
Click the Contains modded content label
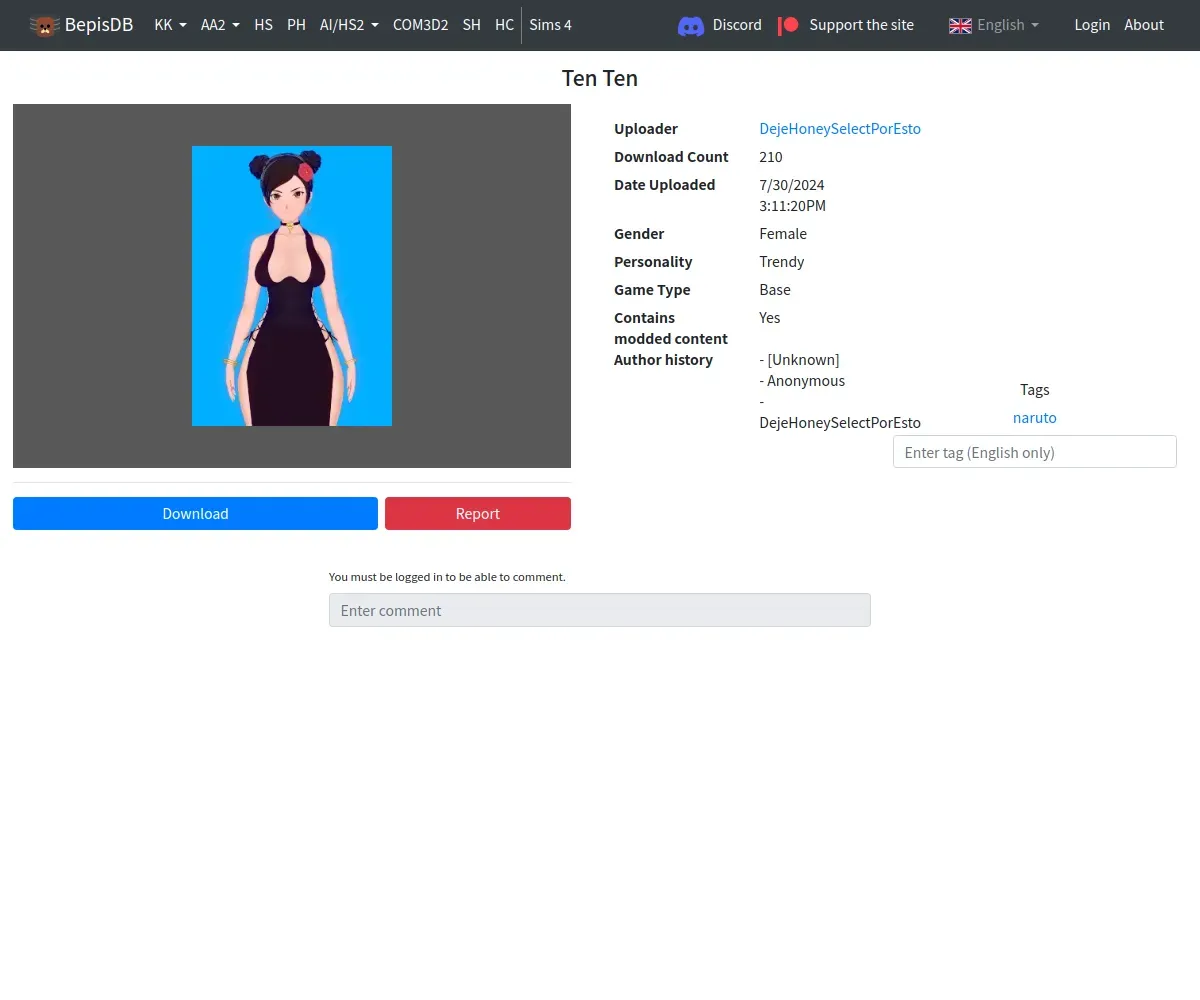(671, 328)
